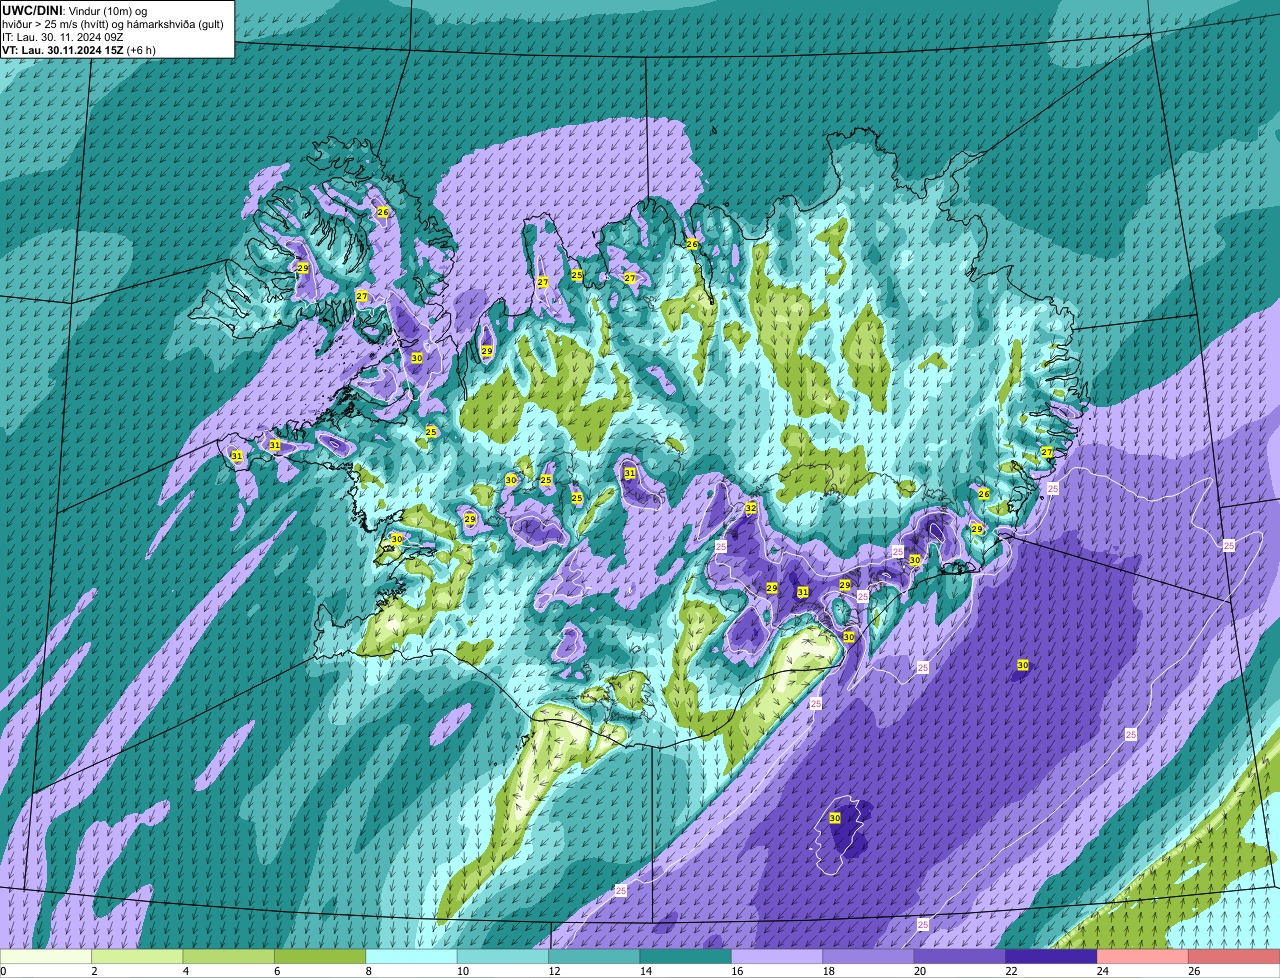The width and height of the screenshot is (1280, 978).
Task: Click the '4' tick label on color scale
Action: point(184,971)
